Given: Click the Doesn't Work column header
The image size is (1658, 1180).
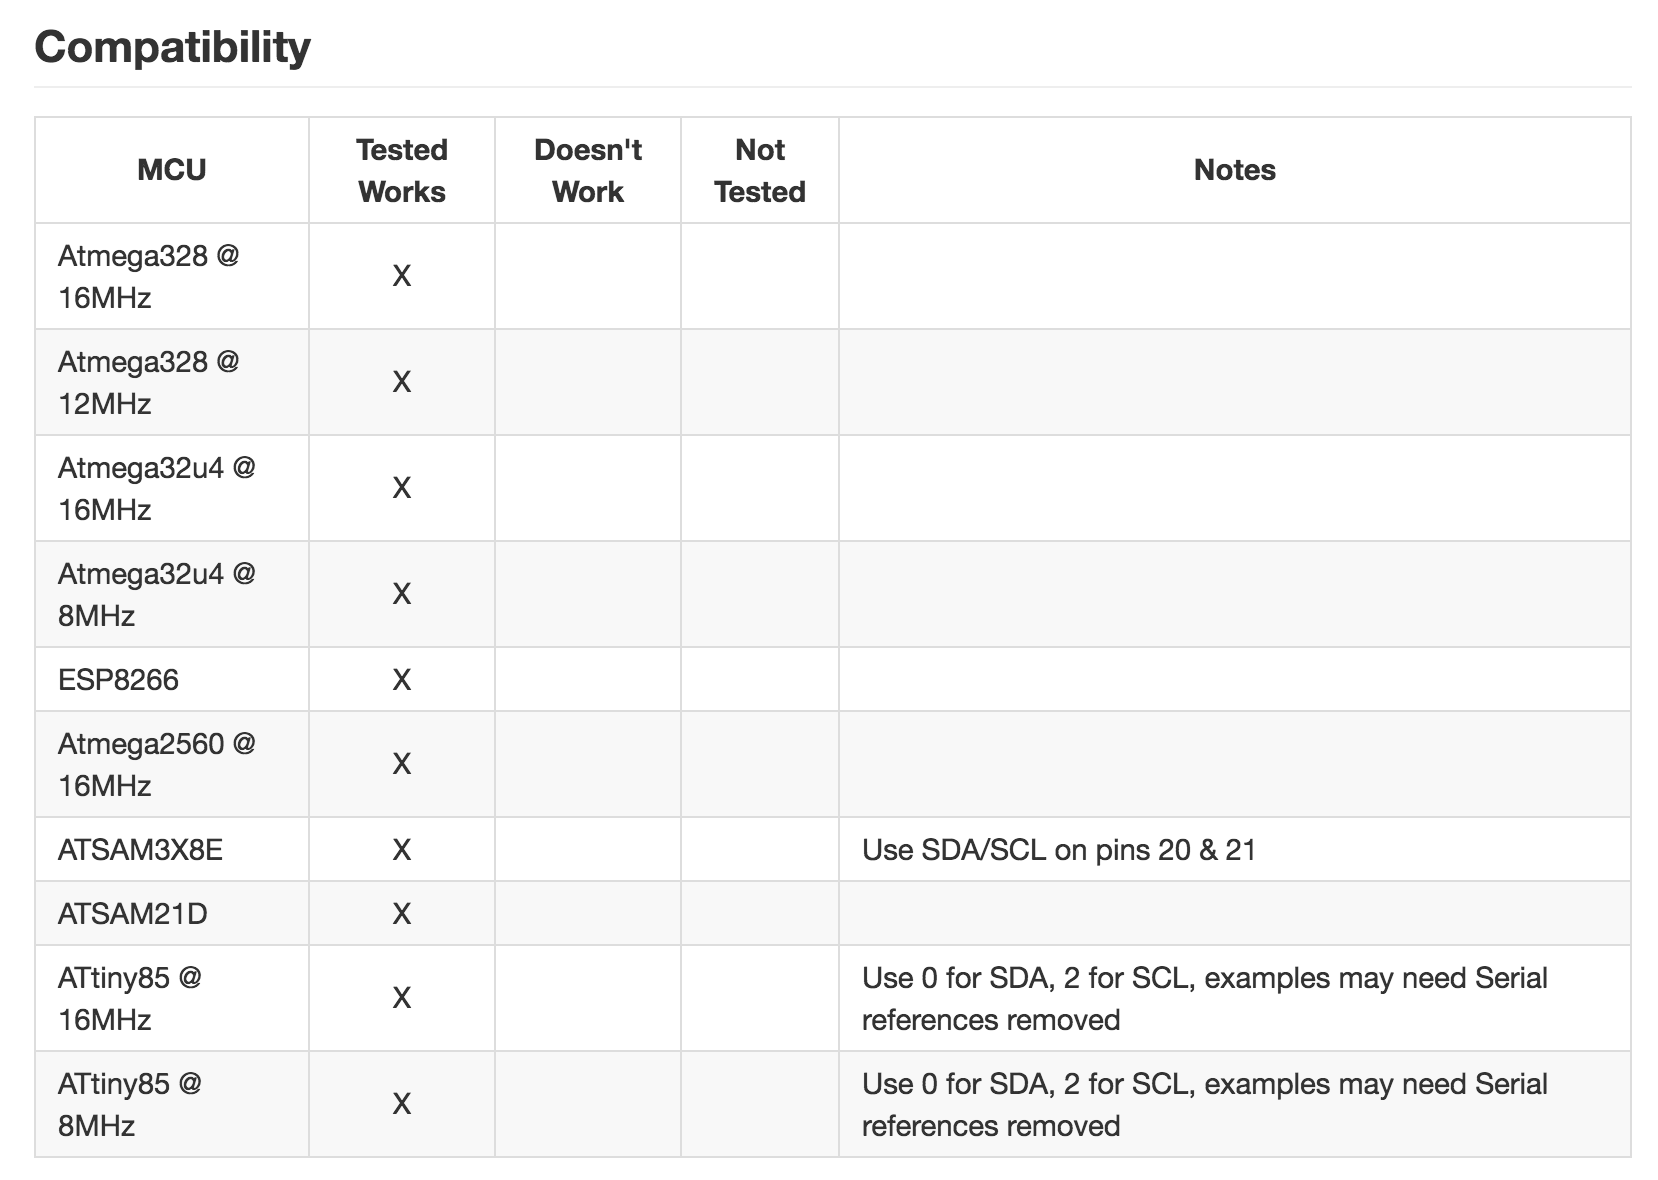Looking at the screenshot, I should click(x=588, y=170).
